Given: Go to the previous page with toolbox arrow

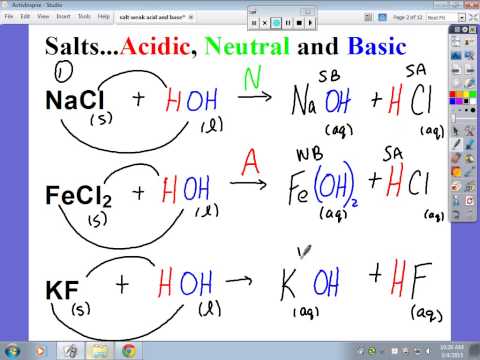Looking at the screenshot, I should (x=456, y=69).
